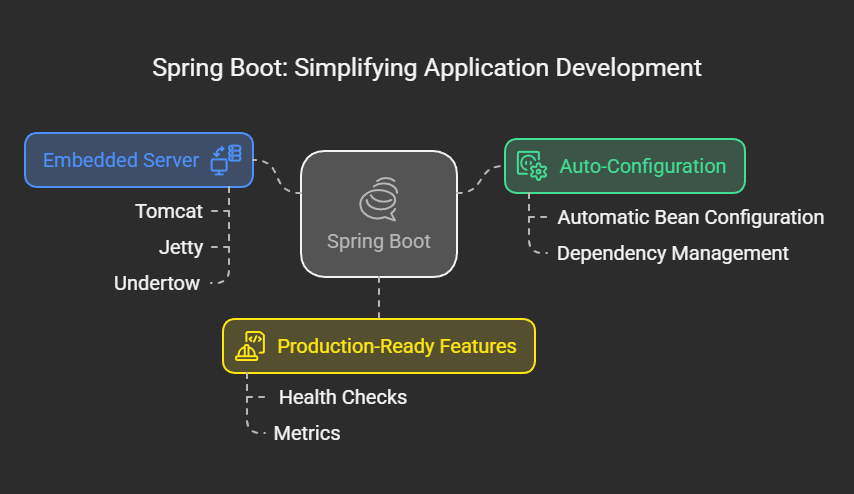Click the Jetty item

pos(181,247)
